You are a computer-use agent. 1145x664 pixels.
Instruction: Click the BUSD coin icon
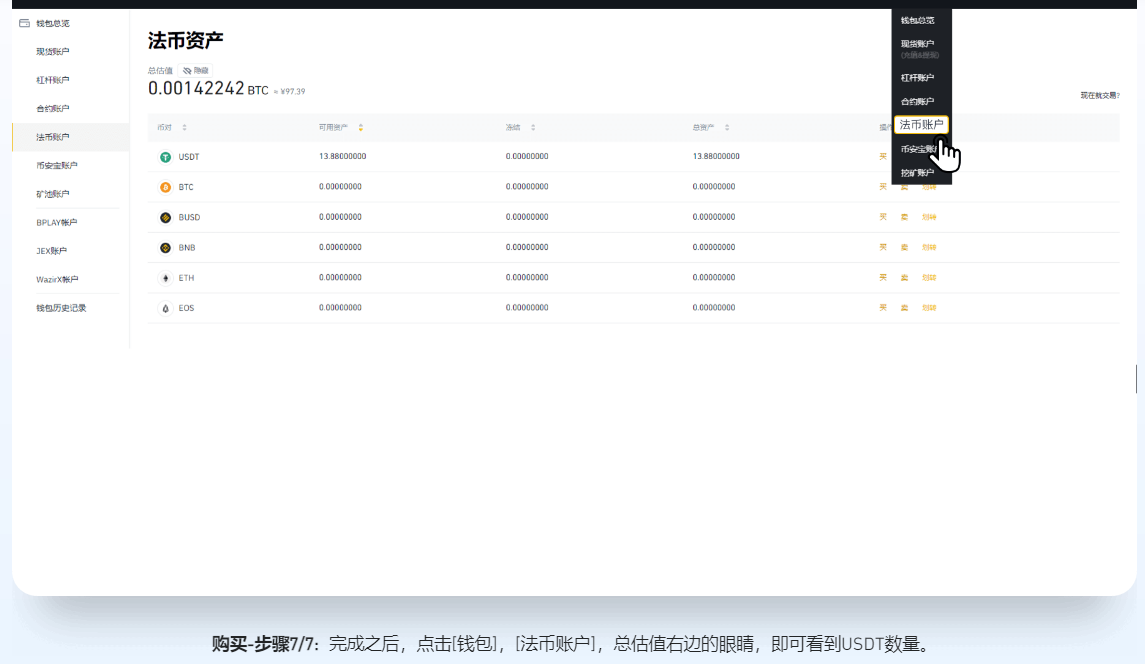(166, 217)
